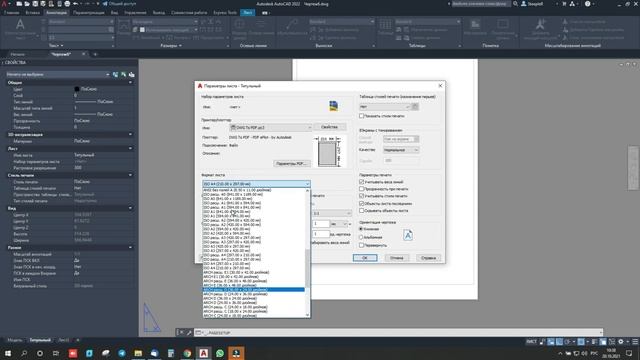Collapse the Разное section in Properties
Image resolution: width=640 pixels, height=360 pixels.
coord(130,247)
